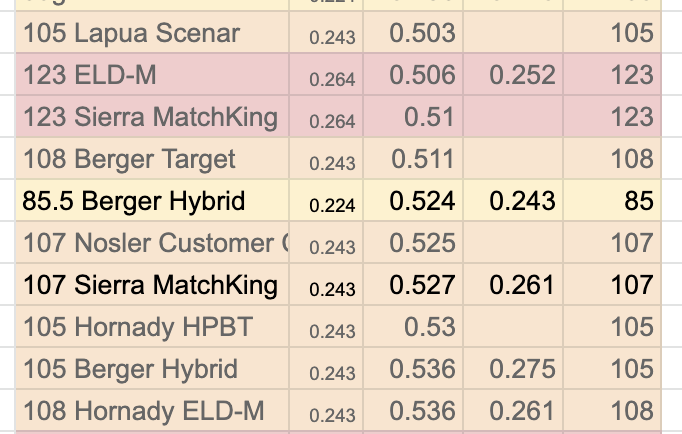Click the 108 Berger Target cell
The image size is (682, 434).
152,158
